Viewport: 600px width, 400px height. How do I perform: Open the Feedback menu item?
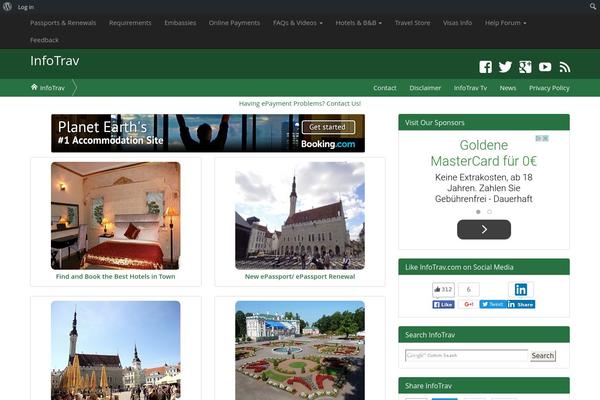click(44, 40)
